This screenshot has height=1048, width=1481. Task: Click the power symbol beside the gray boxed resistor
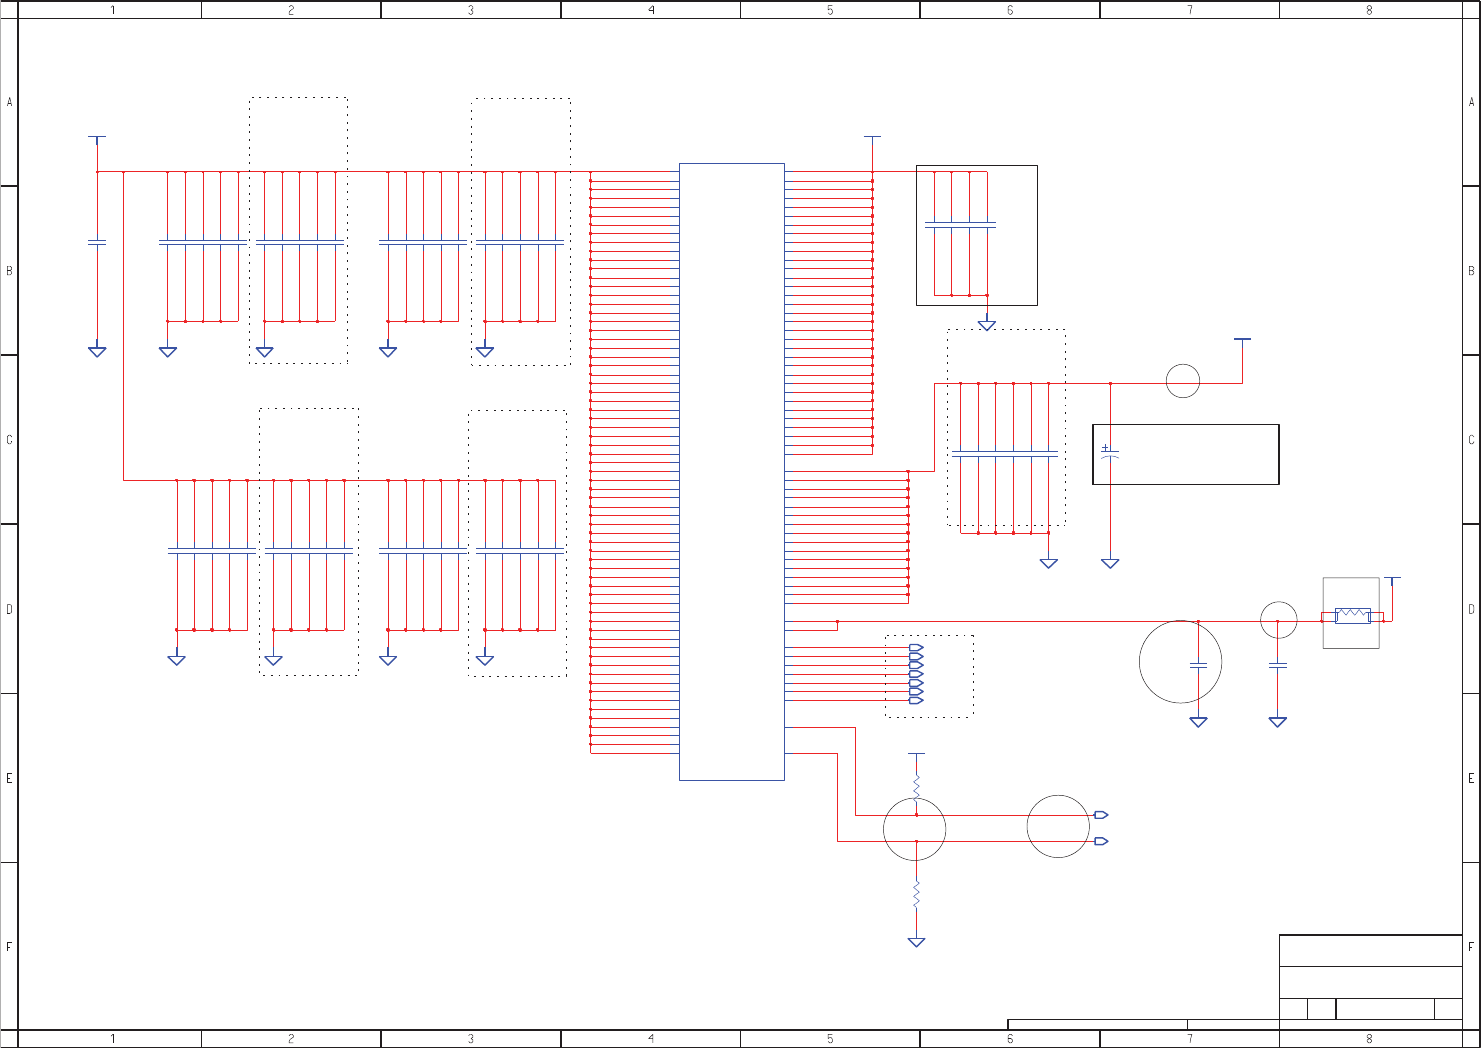[1392, 580]
